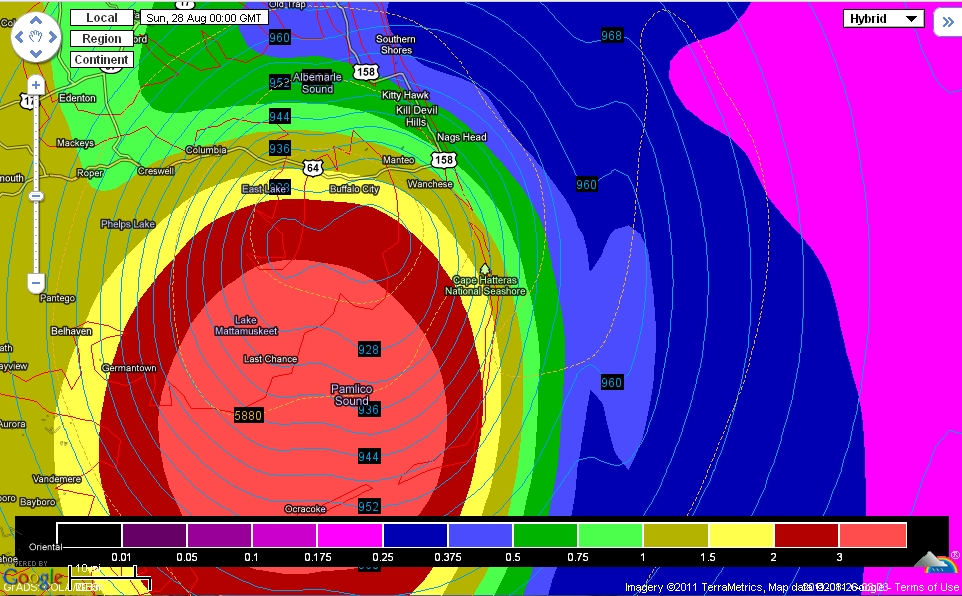The height and width of the screenshot is (596, 962).
Task: Click the Buffalo City label
Action: (355, 189)
